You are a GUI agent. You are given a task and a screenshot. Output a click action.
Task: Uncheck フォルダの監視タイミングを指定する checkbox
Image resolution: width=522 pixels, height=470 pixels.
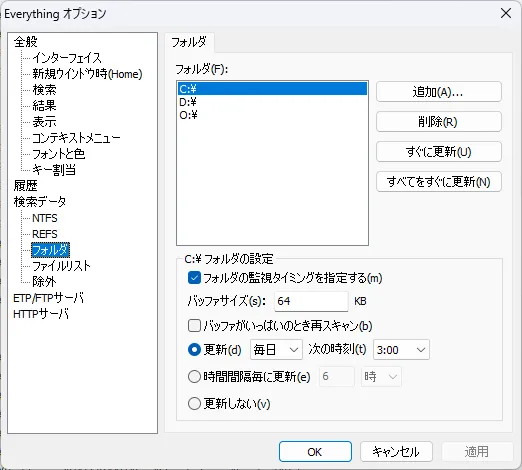pyautogui.click(x=194, y=278)
